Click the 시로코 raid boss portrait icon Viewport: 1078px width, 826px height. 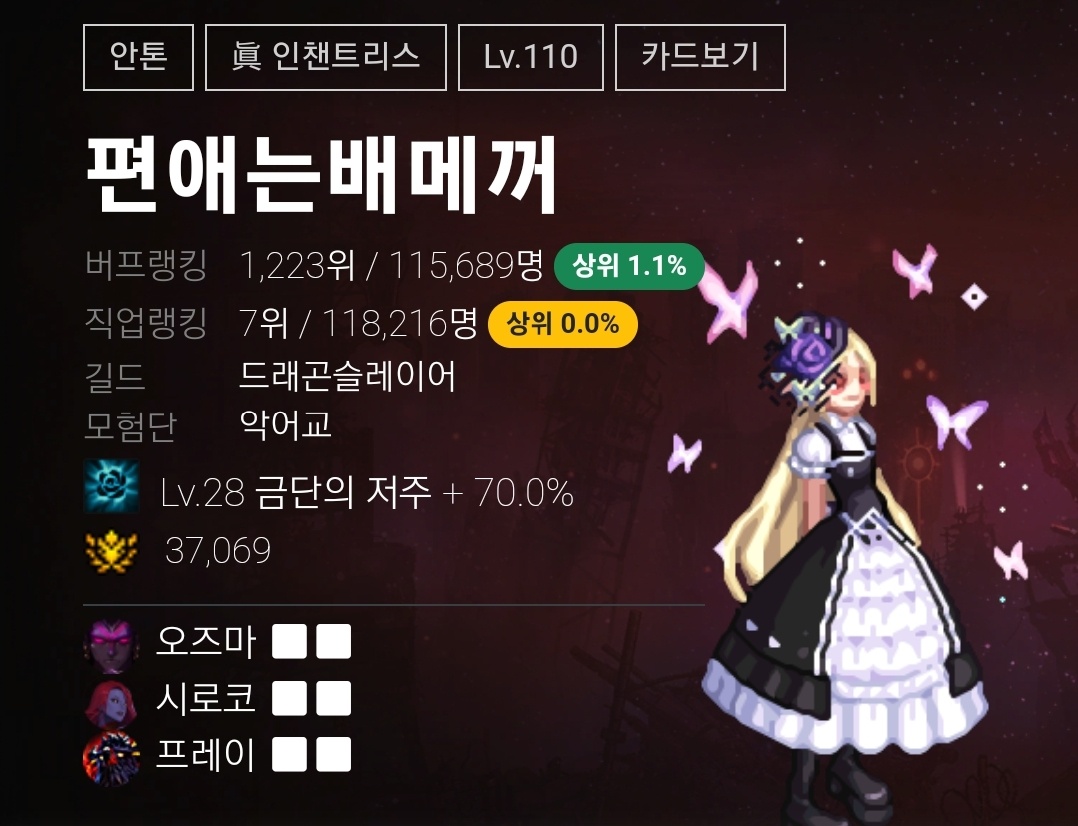click(111, 702)
